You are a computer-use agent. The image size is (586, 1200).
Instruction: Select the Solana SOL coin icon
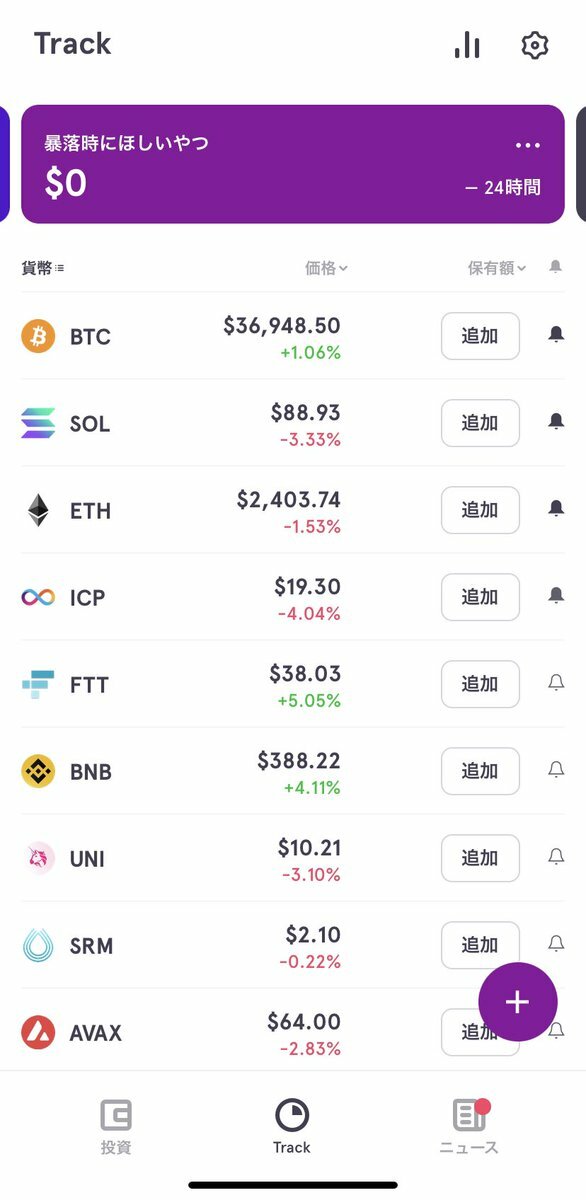pos(39,424)
